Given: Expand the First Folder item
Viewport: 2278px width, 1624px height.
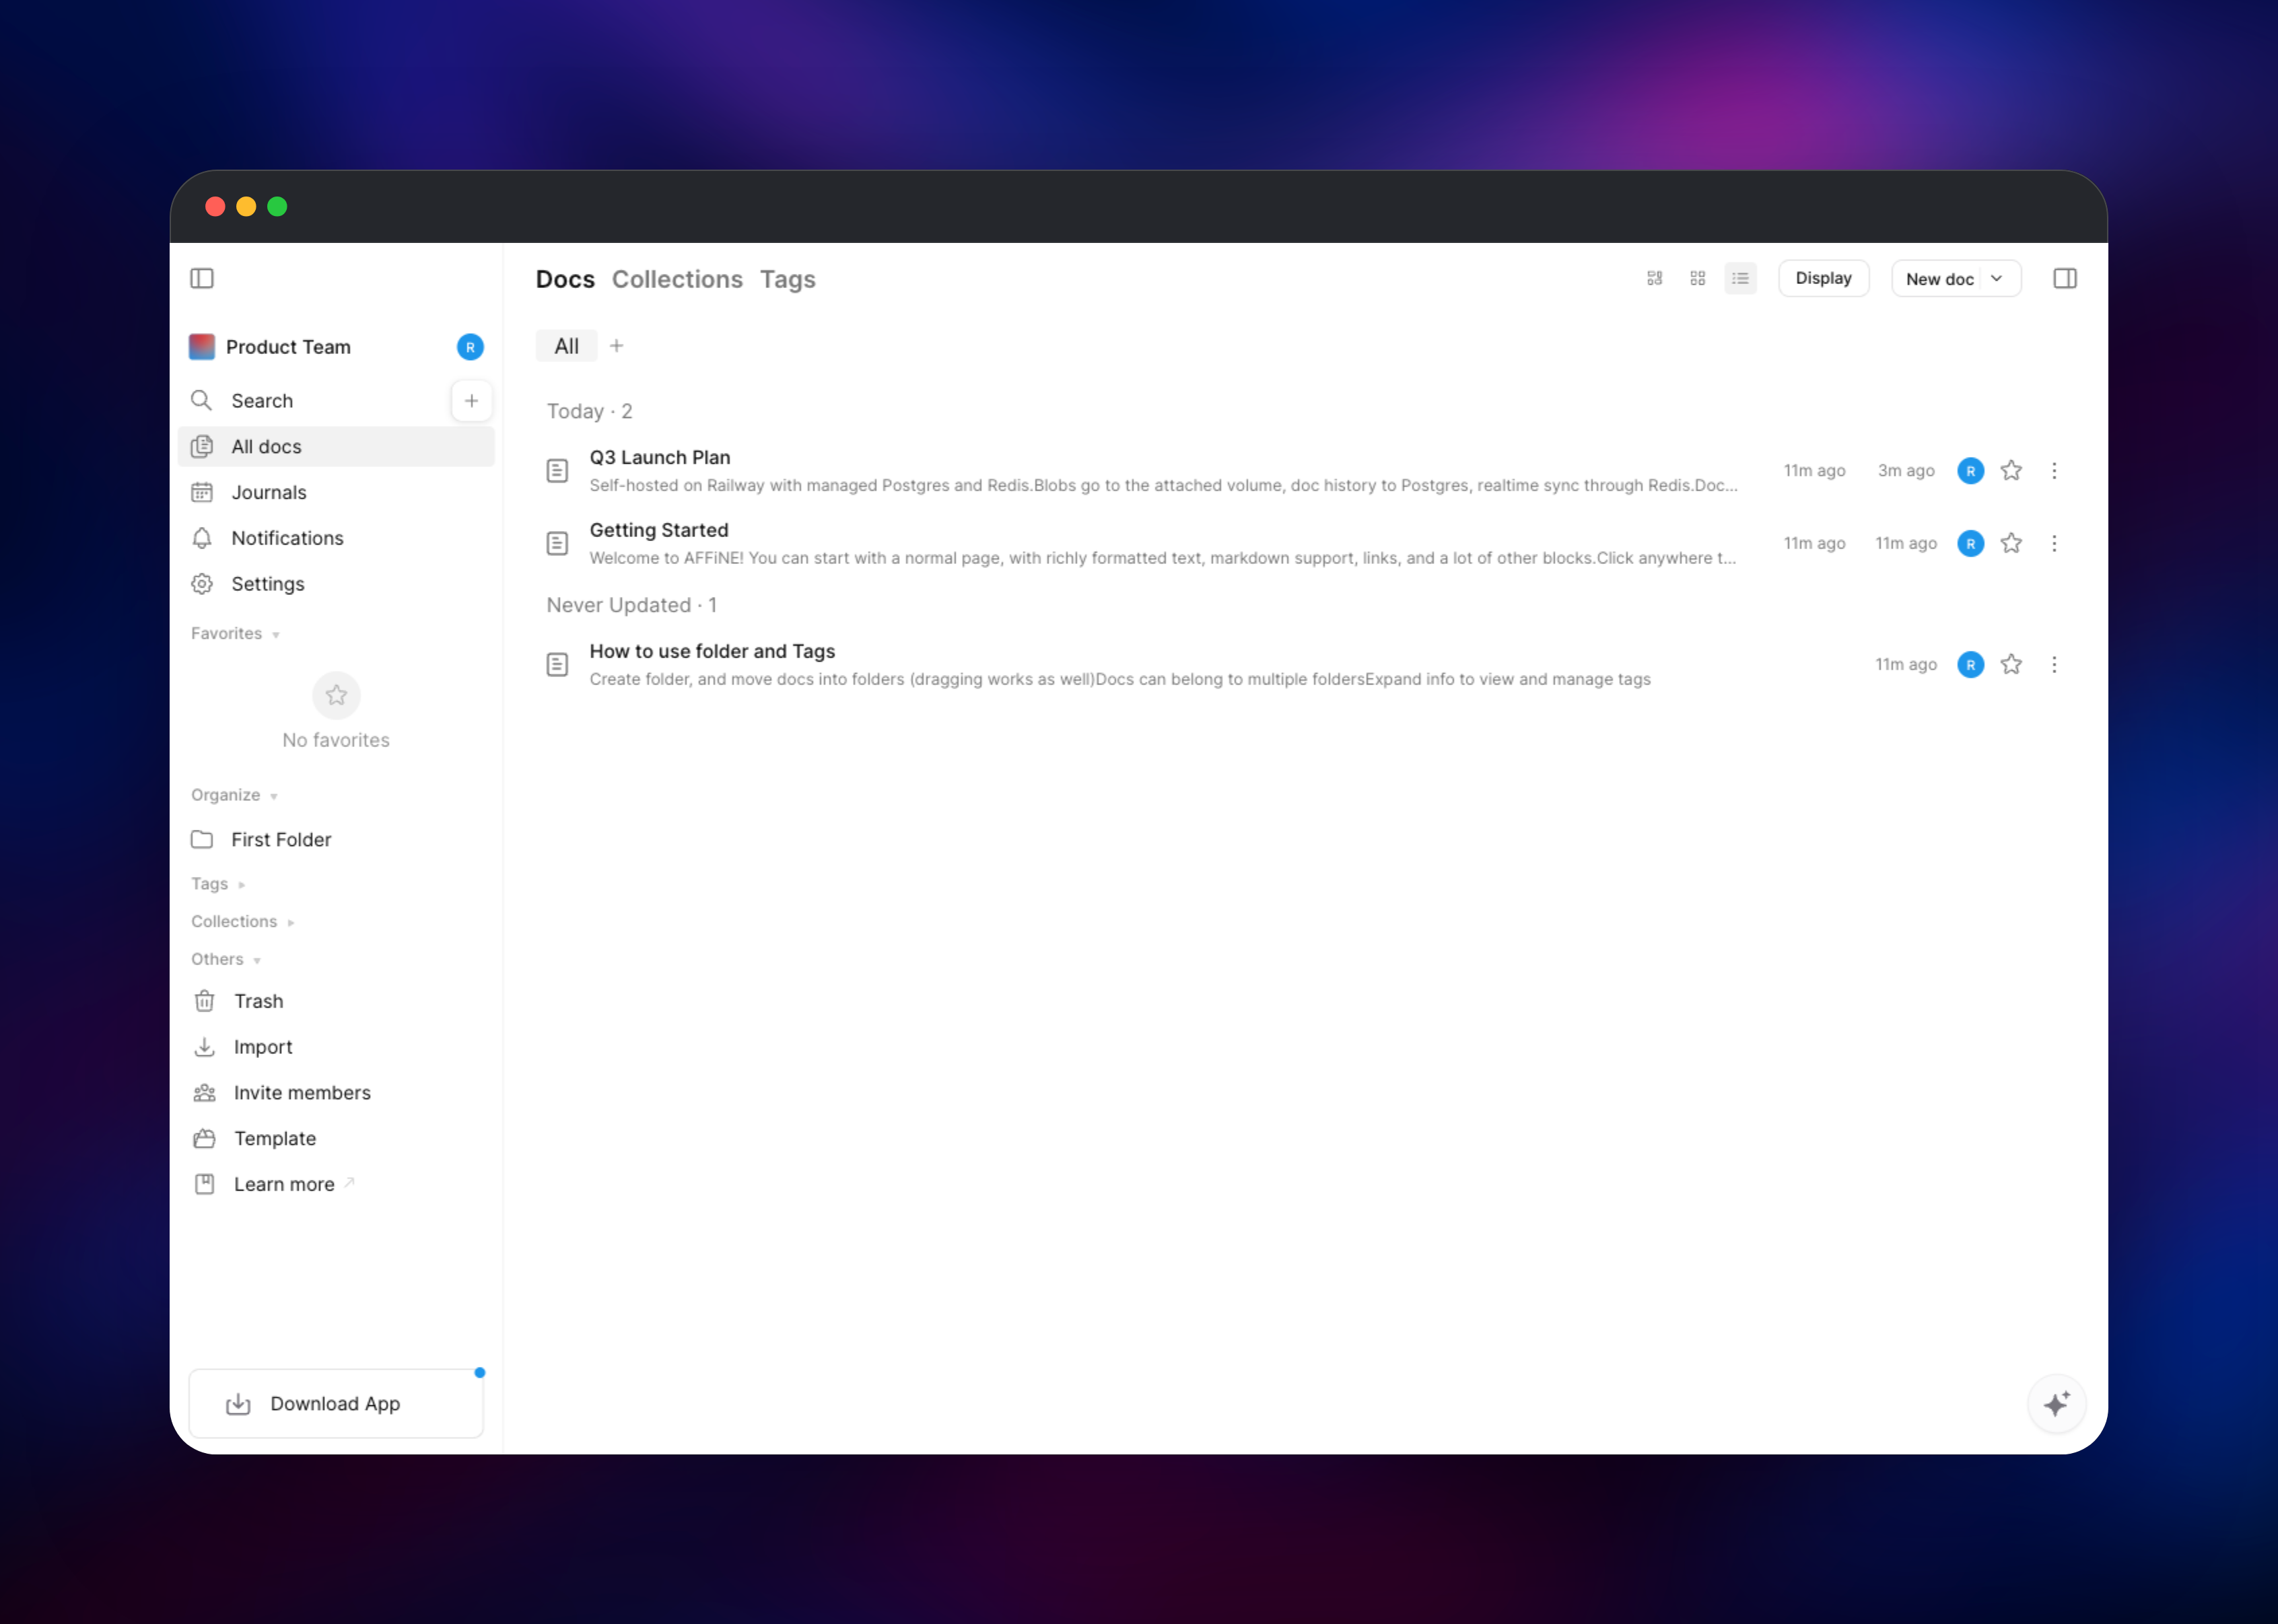Looking at the screenshot, I should [336, 840].
